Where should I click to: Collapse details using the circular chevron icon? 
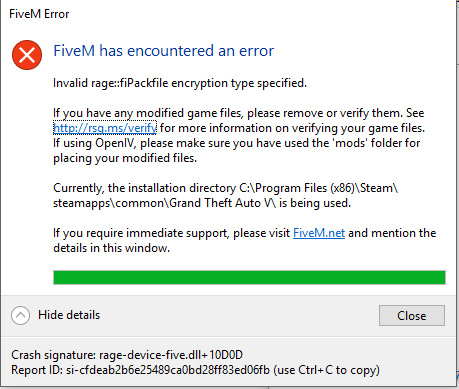tap(20, 315)
